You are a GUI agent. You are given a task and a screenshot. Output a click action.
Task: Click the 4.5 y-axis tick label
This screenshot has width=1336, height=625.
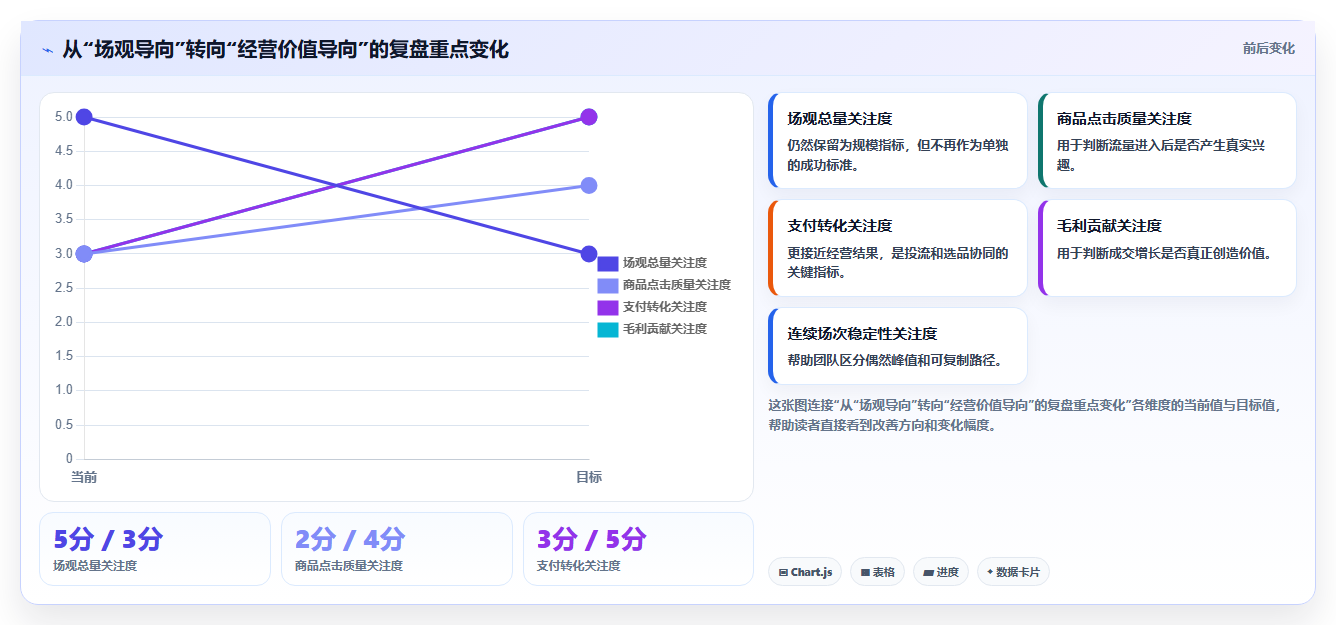tap(63, 151)
